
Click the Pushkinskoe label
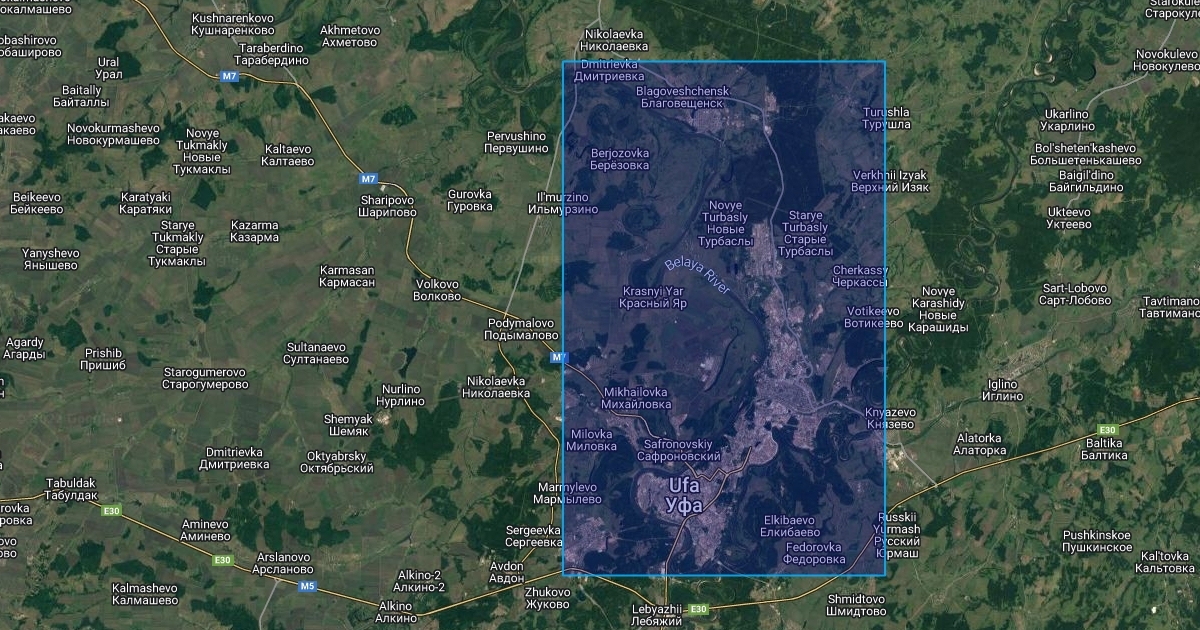(1096, 541)
